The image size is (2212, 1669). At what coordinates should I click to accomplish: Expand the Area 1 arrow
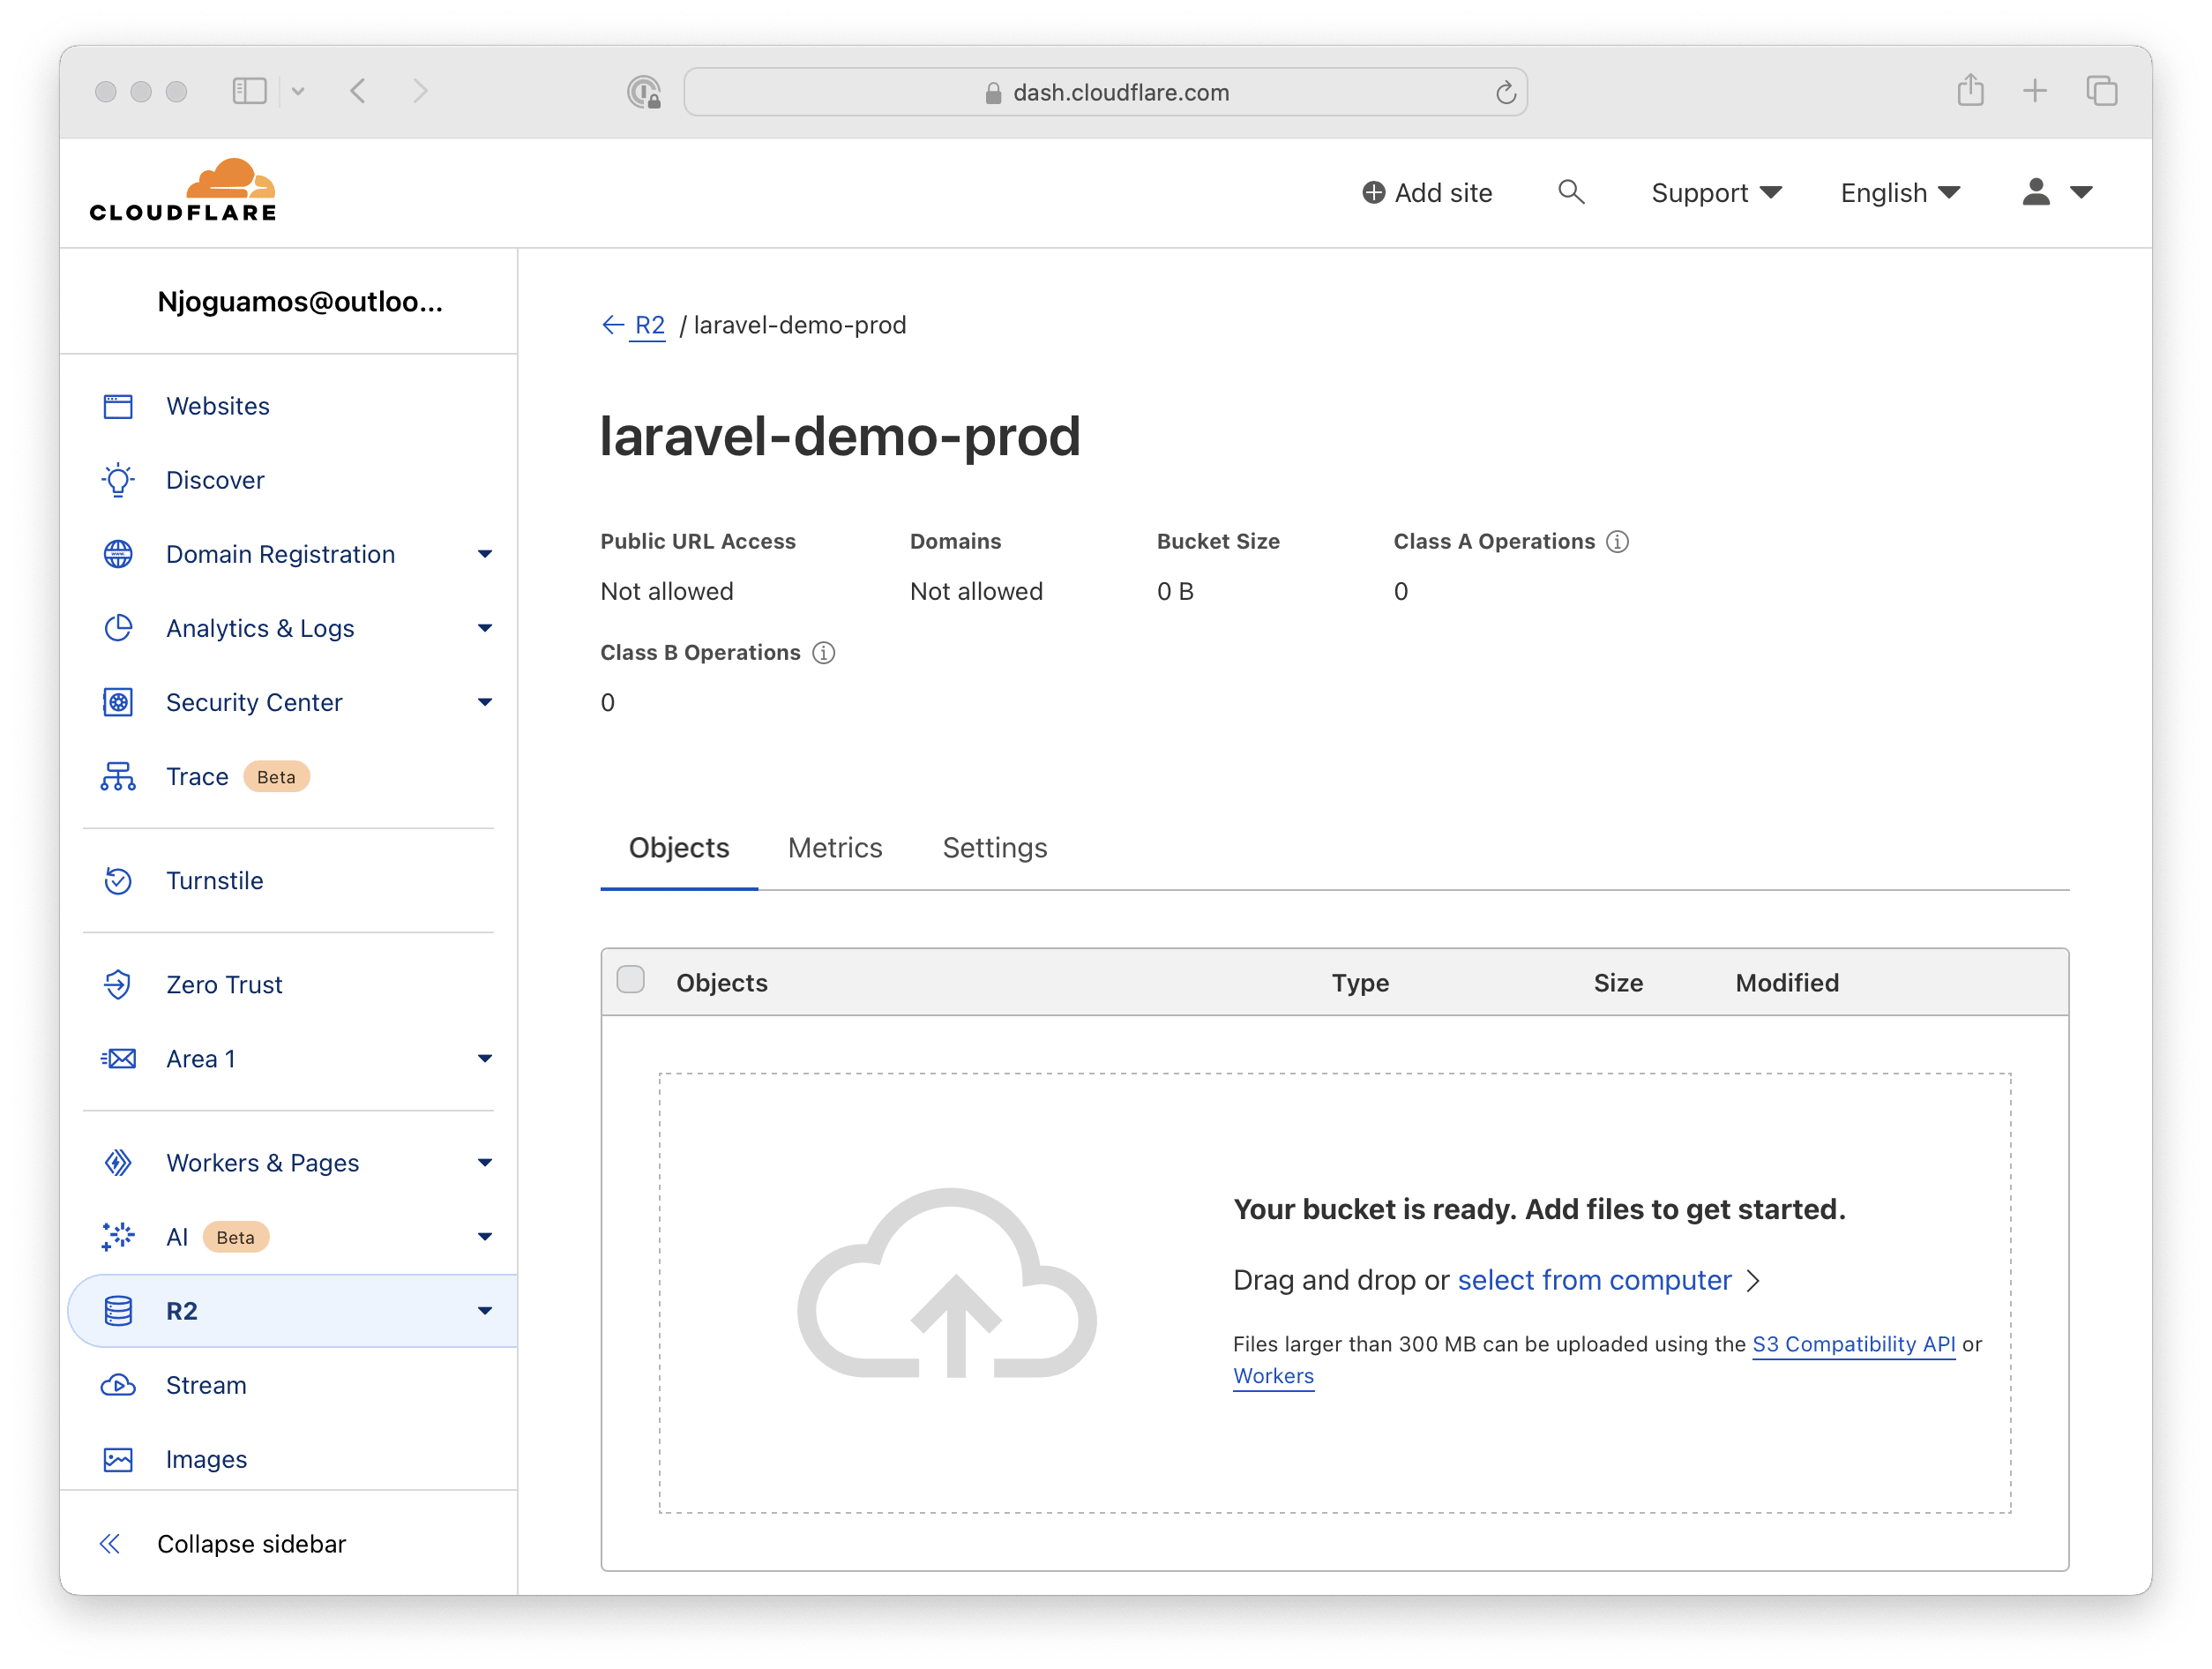tap(485, 1058)
